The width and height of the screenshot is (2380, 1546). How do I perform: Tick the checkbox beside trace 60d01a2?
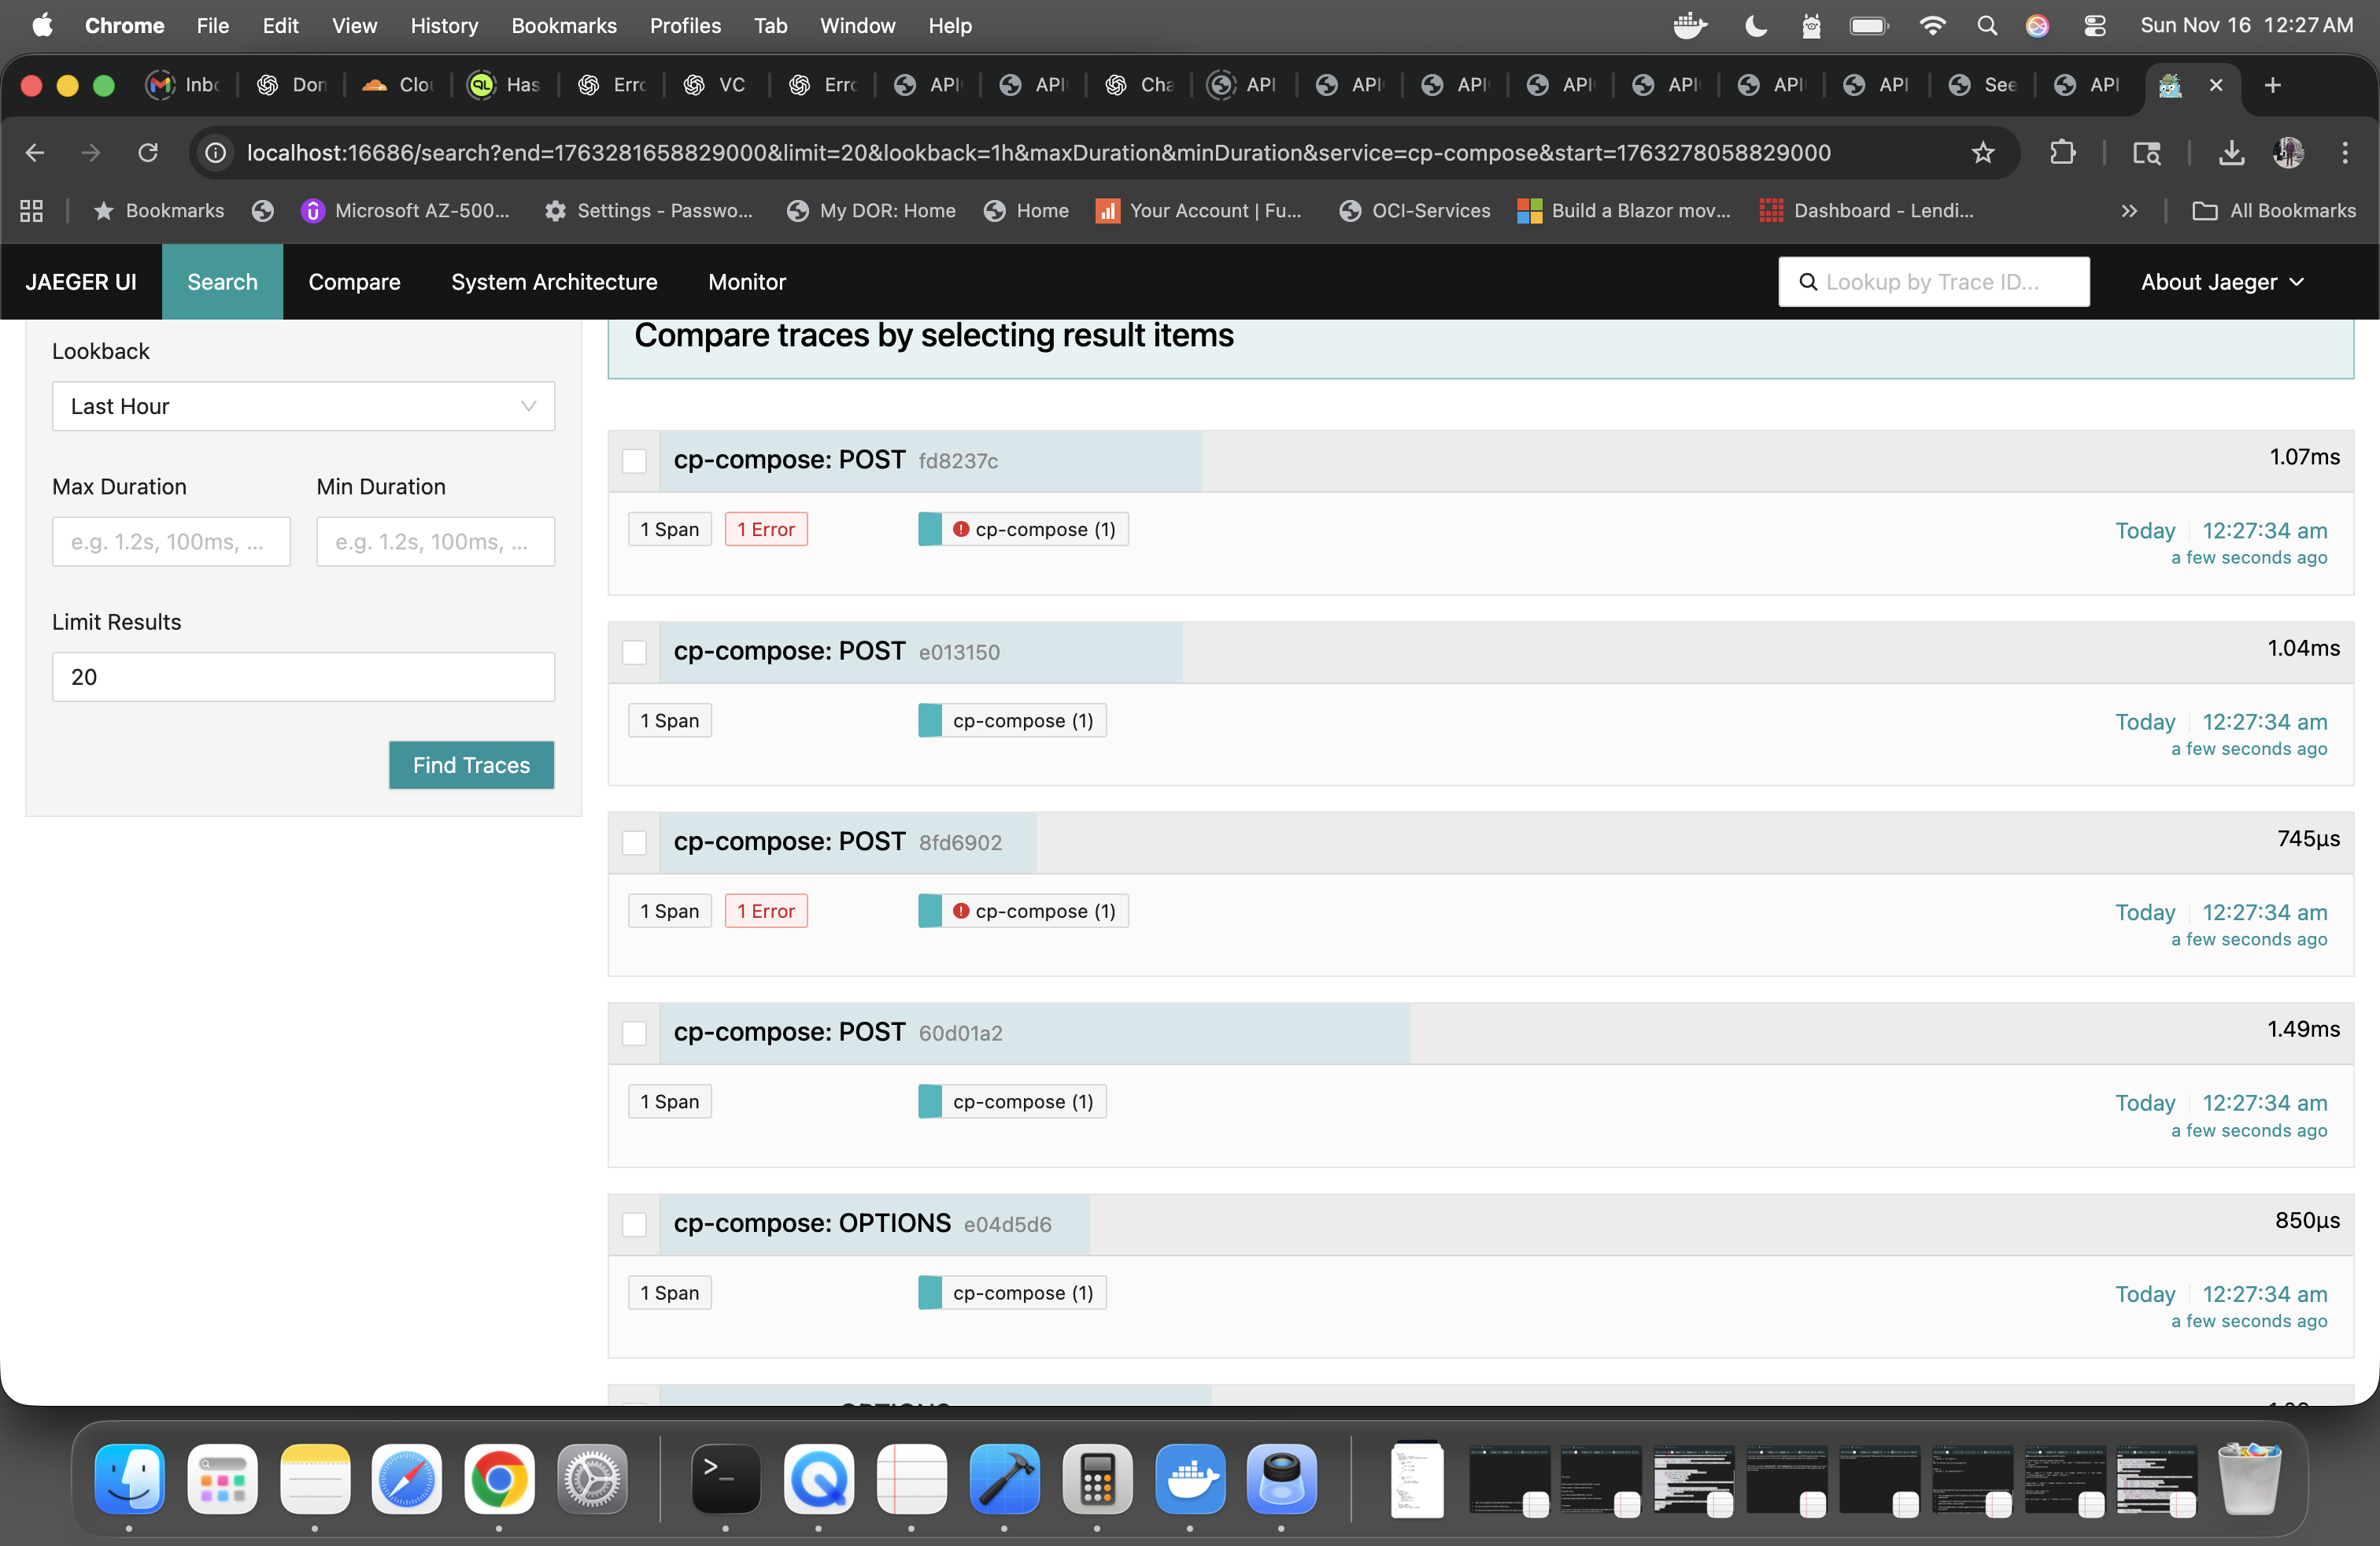pyautogui.click(x=635, y=1033)
